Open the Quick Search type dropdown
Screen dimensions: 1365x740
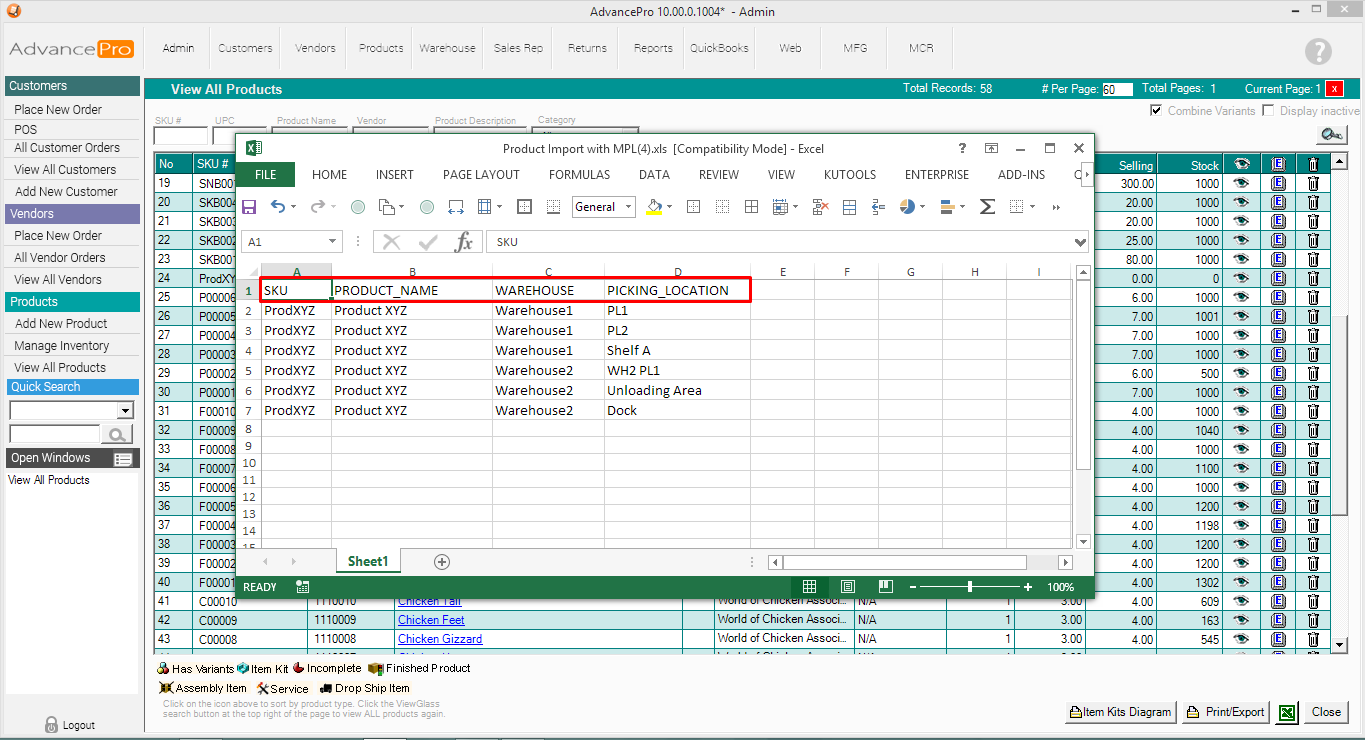125,411
